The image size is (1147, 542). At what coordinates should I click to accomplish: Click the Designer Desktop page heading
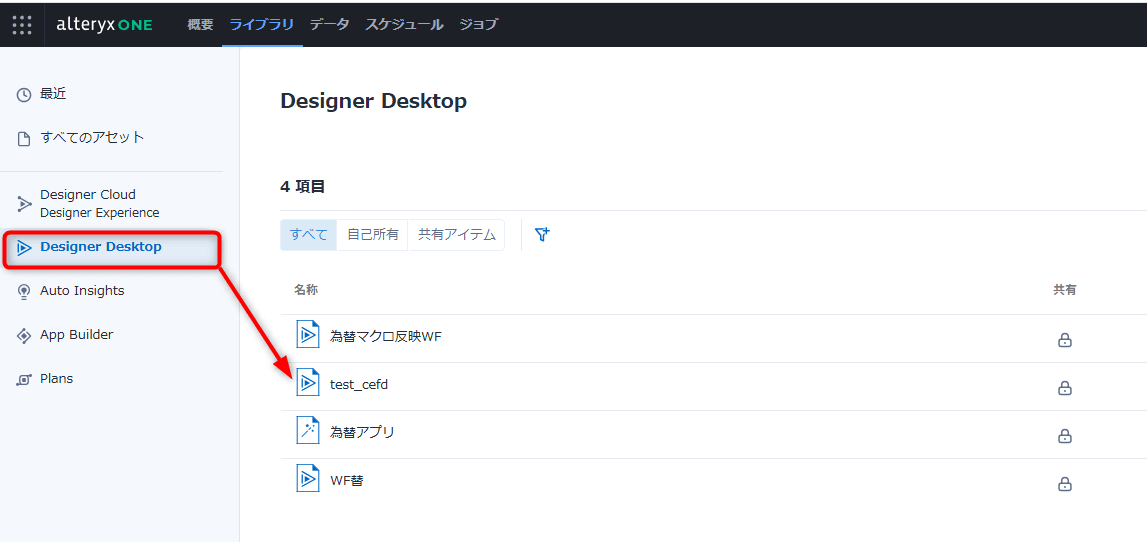pos(373,101)
